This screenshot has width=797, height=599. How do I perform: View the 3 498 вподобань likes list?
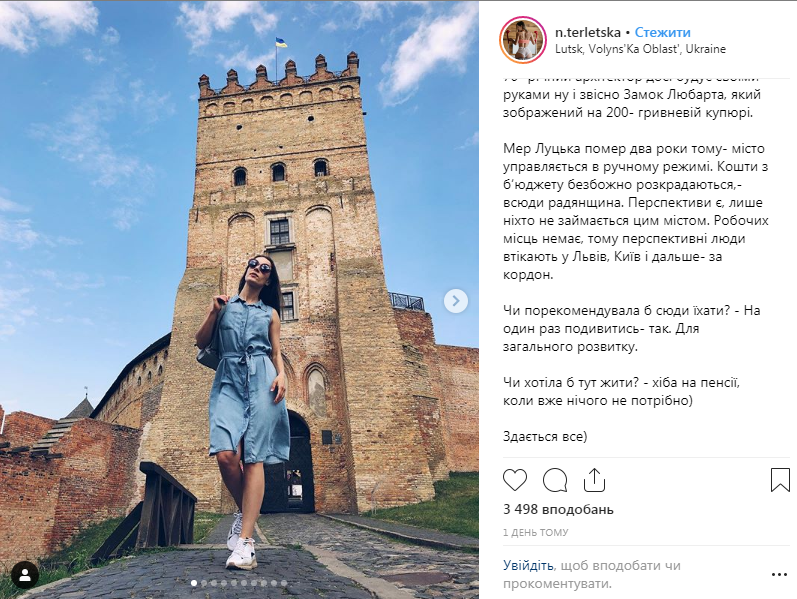(558, 509)
